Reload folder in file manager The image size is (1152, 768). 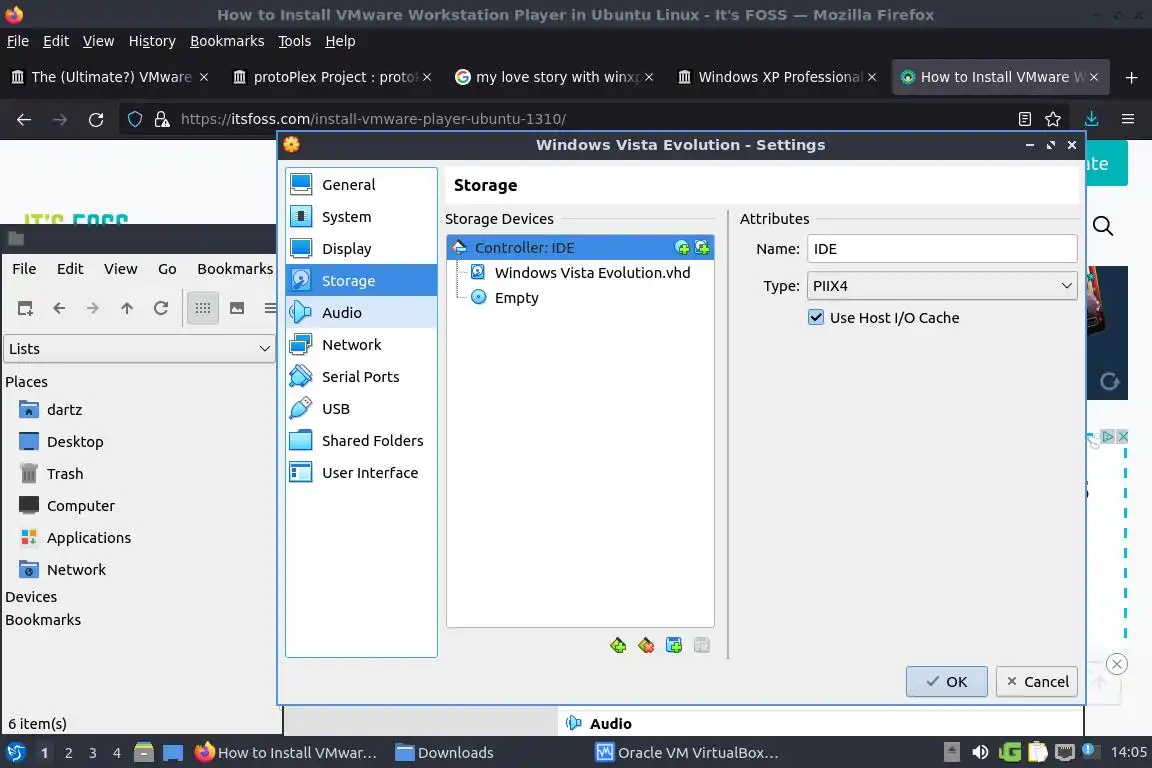pyautogui.click(x=161, y=308)
